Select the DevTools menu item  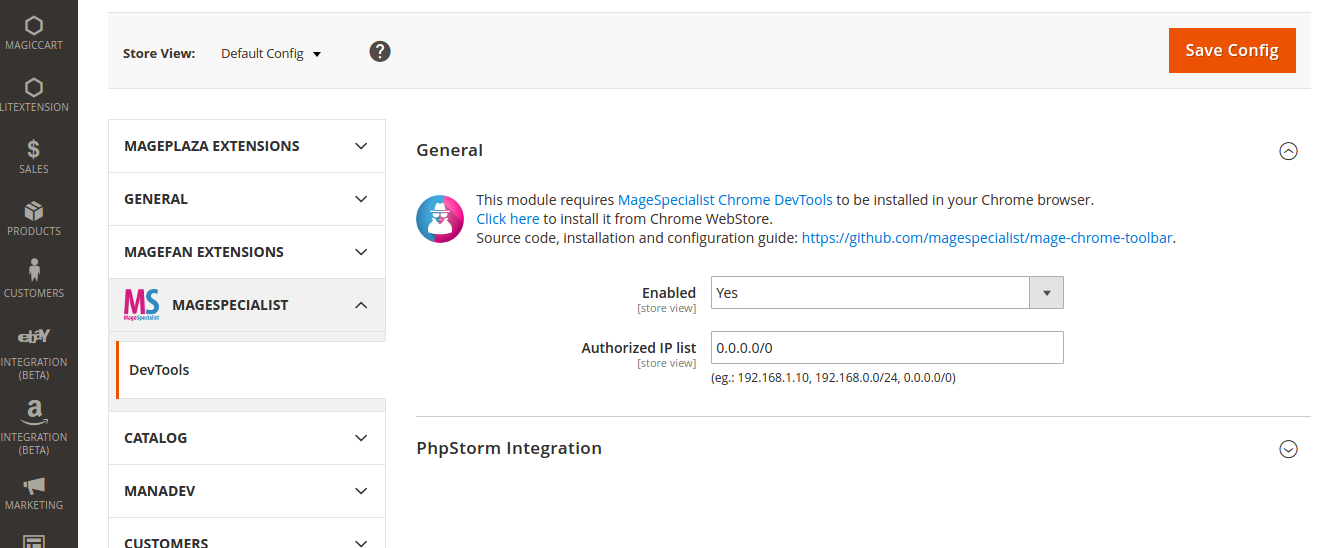coord(160,370)
